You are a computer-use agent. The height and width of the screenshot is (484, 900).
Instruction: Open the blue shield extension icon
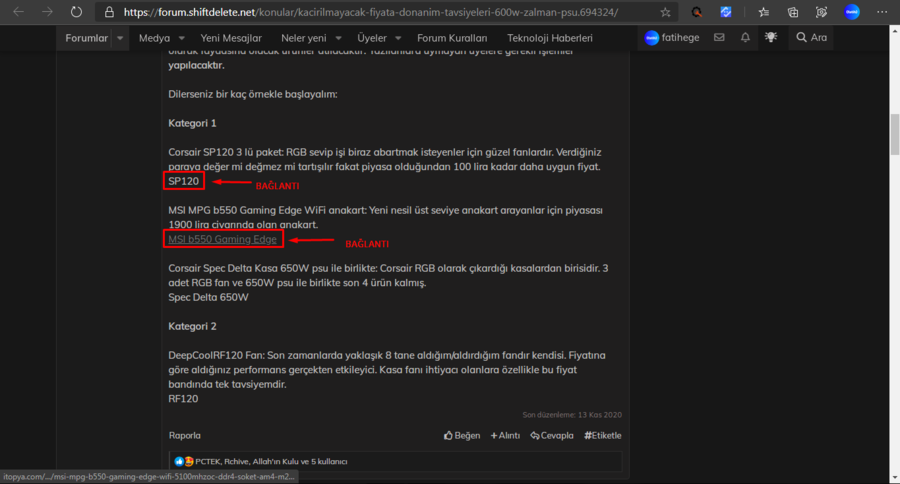click(x=726, y=12)
